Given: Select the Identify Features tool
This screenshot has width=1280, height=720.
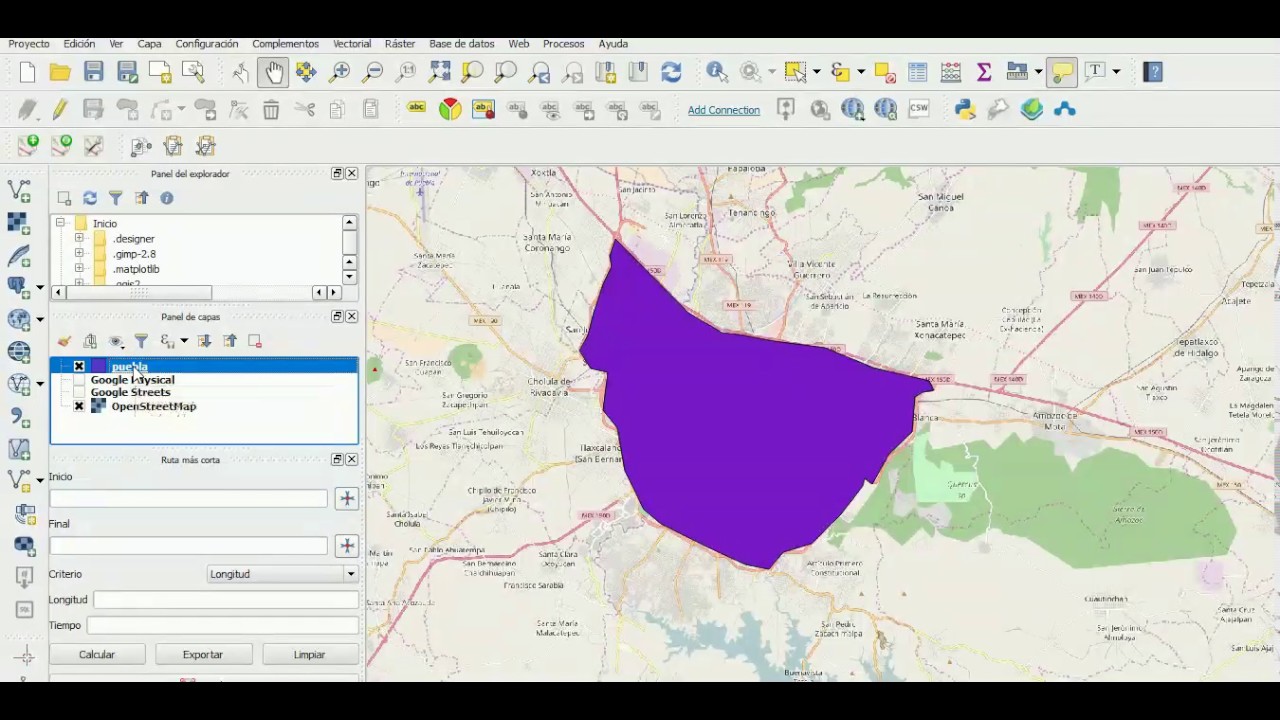Looking at the screenshot, I should [x=716, y=72].
